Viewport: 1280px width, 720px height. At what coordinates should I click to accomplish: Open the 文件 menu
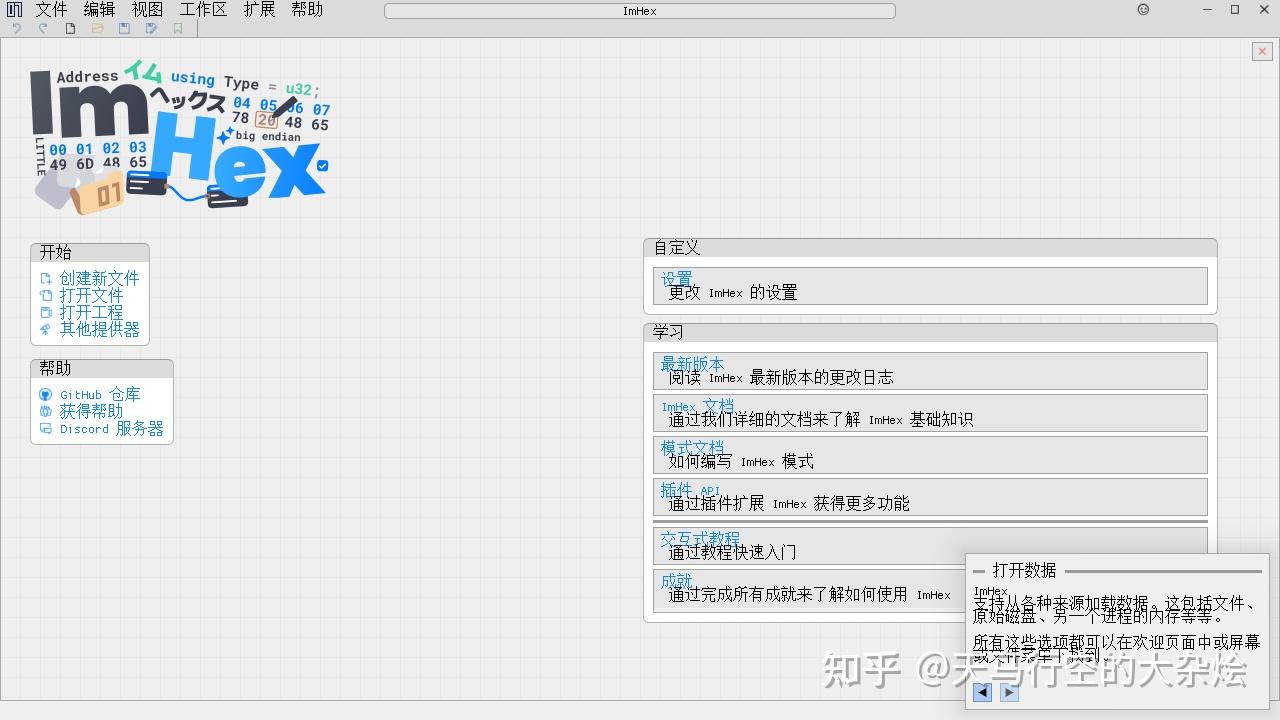[50, 9]
